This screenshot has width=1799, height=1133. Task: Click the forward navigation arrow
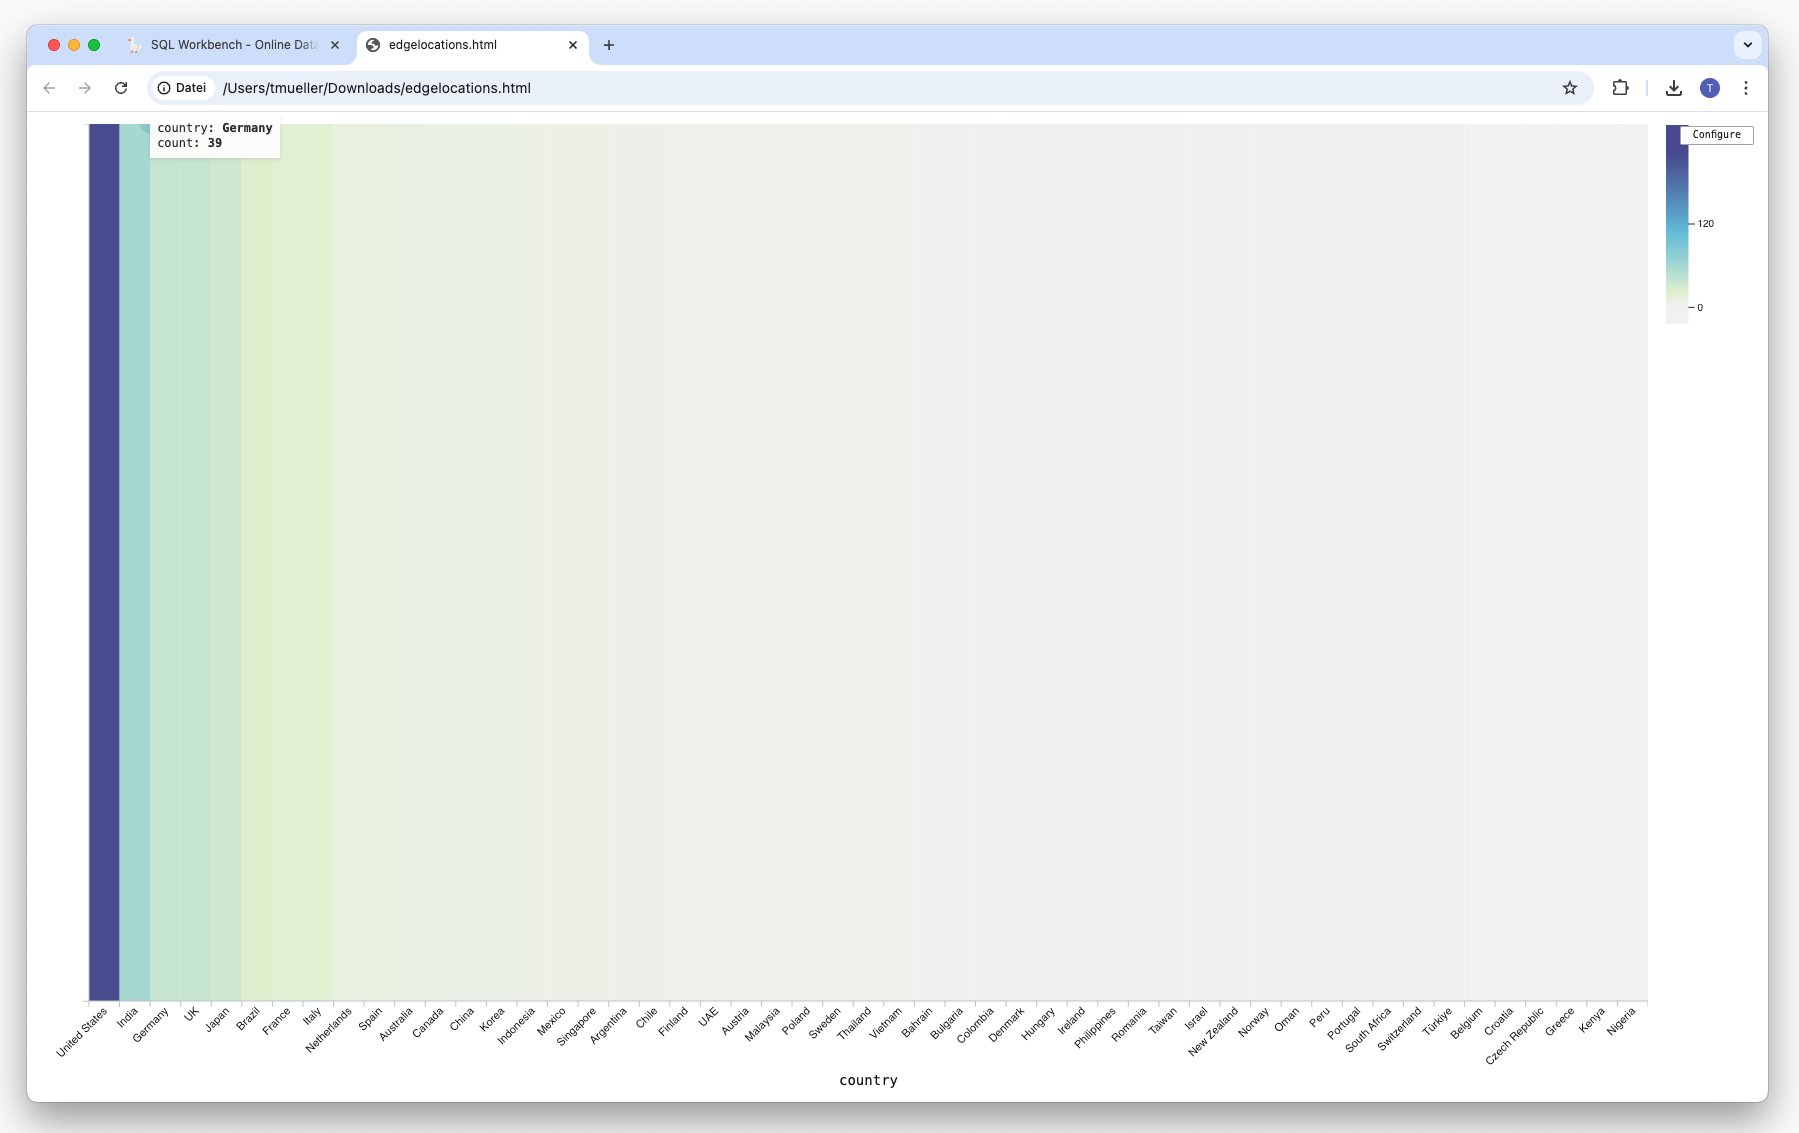[x=86, y=88]
